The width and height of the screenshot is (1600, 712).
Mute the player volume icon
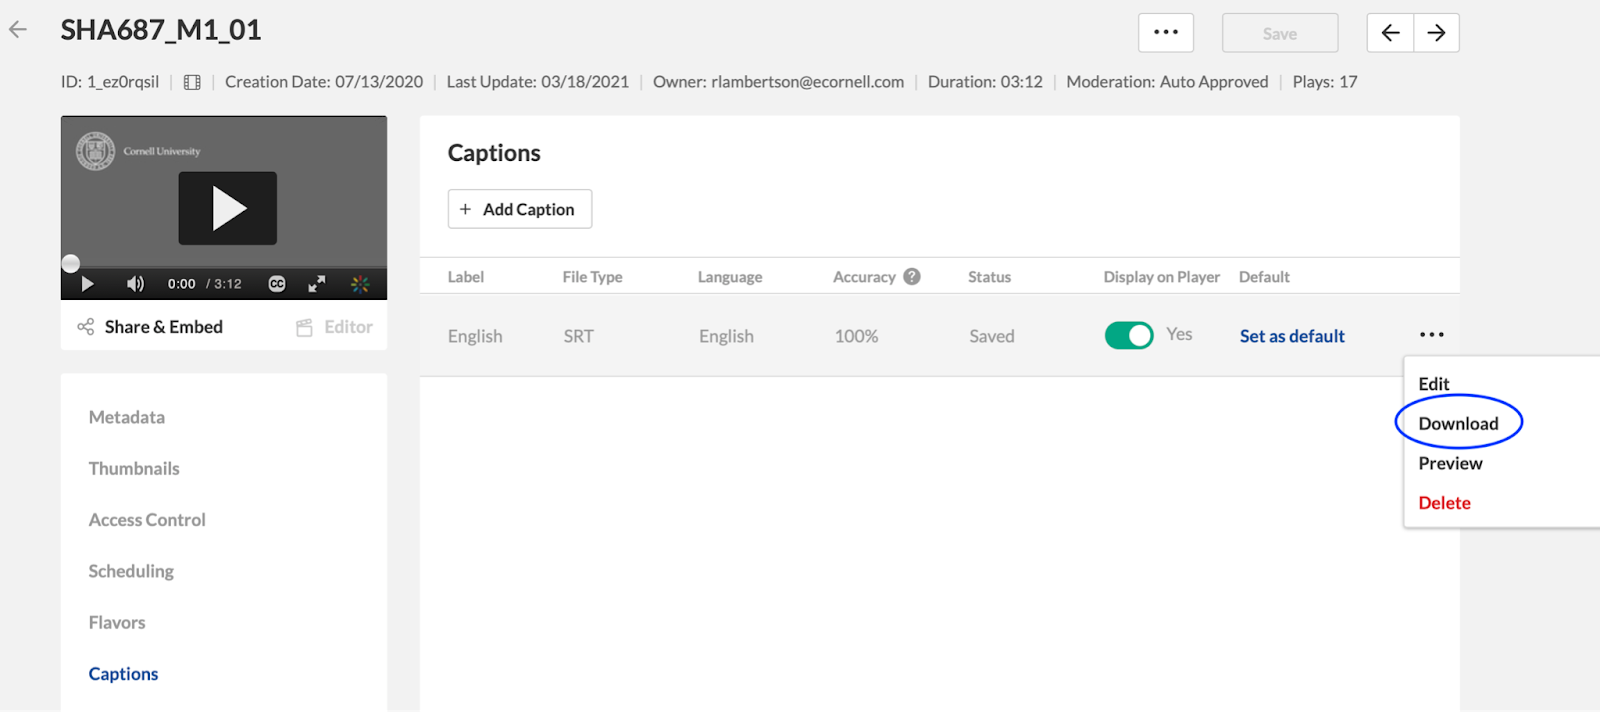coord(136,284)
